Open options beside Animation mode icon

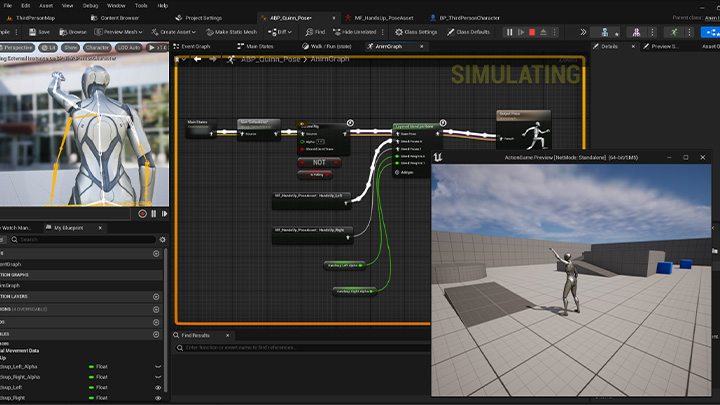click(x=689, y=32)
